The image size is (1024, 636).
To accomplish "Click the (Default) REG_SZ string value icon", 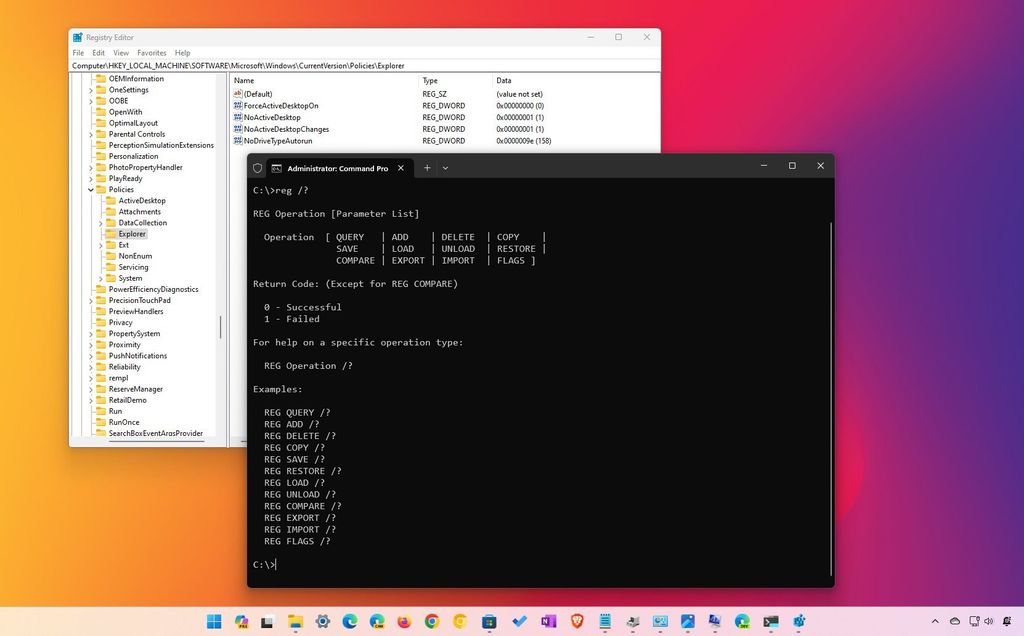I will coord(236,93).
